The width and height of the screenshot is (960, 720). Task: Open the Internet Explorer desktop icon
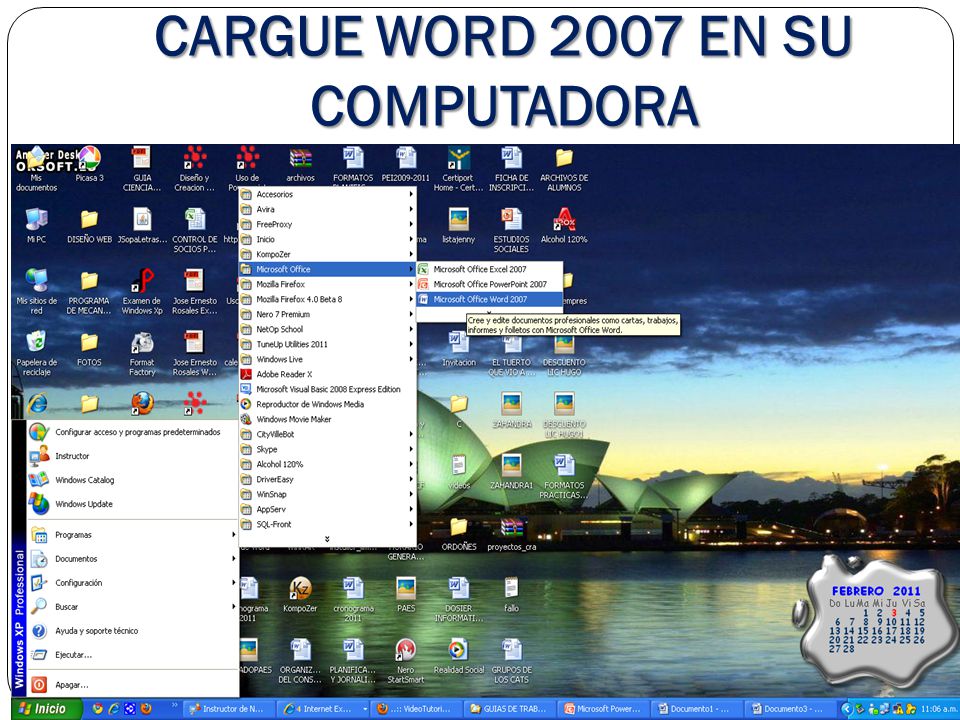[37, 403]
